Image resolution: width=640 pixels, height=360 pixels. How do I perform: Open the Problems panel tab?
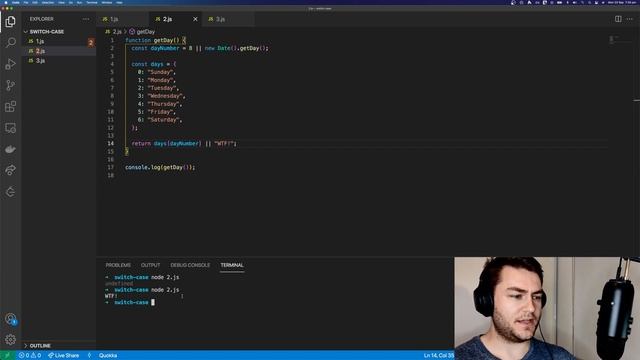click(x=118, y=265)
